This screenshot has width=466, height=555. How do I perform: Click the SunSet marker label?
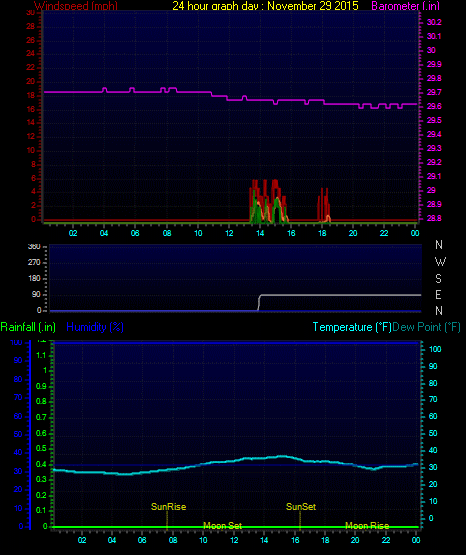[301, 507]
